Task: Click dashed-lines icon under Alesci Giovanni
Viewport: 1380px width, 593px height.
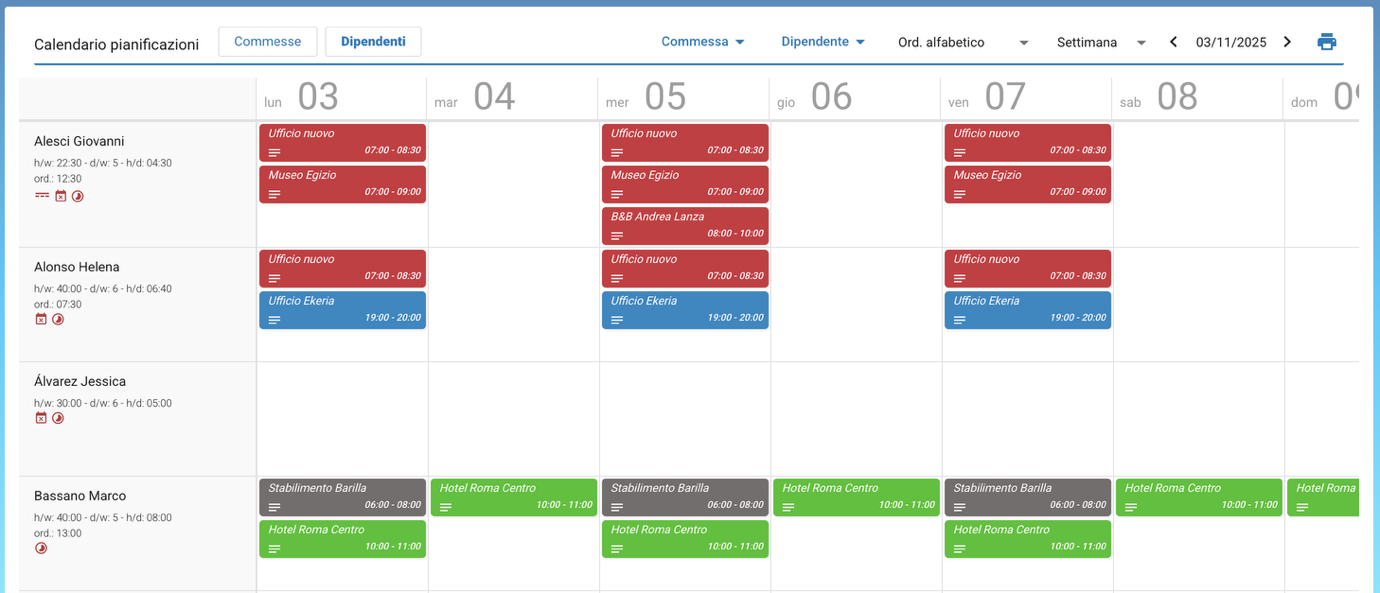Action: (x=42, y=196)
